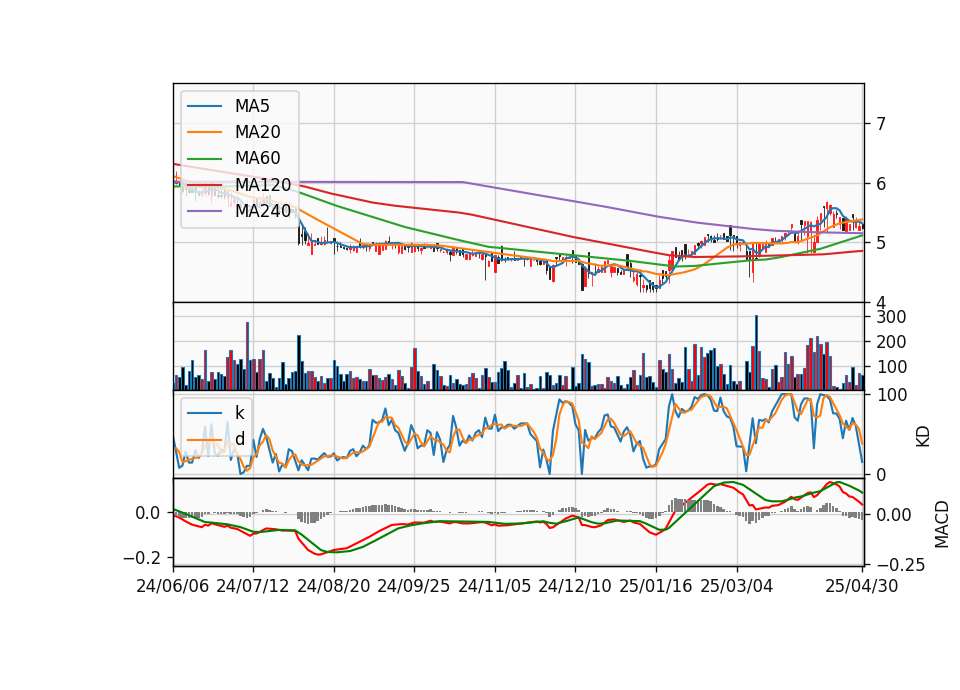The height and width of the screenshot is (690, 960).
Task: Click the orange MA20 legend line sample
Action: (x=204, y=132)
